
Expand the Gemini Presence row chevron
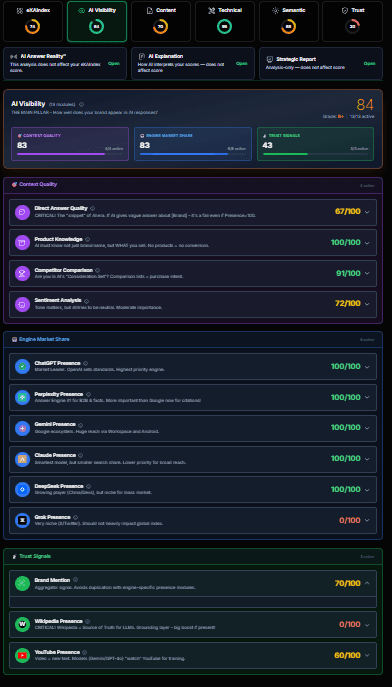(367, 428)
